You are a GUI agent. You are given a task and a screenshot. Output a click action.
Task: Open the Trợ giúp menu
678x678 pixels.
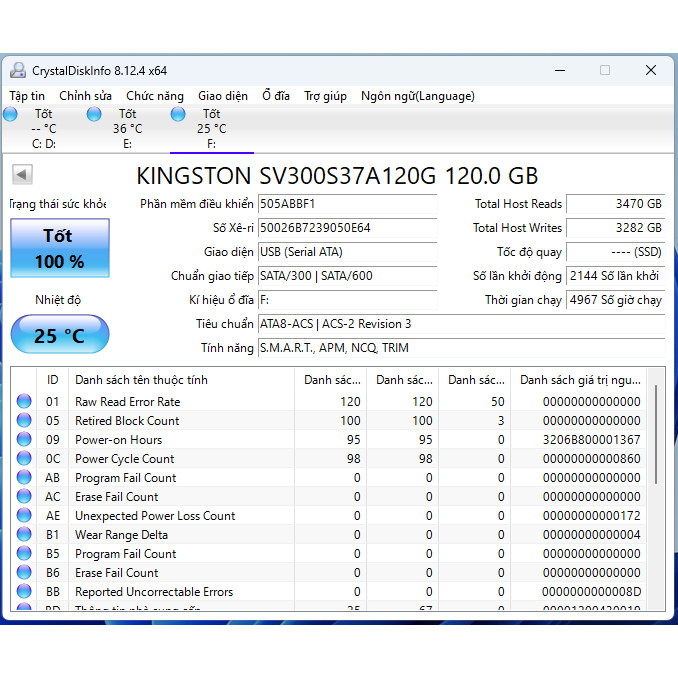click(325, 96)
